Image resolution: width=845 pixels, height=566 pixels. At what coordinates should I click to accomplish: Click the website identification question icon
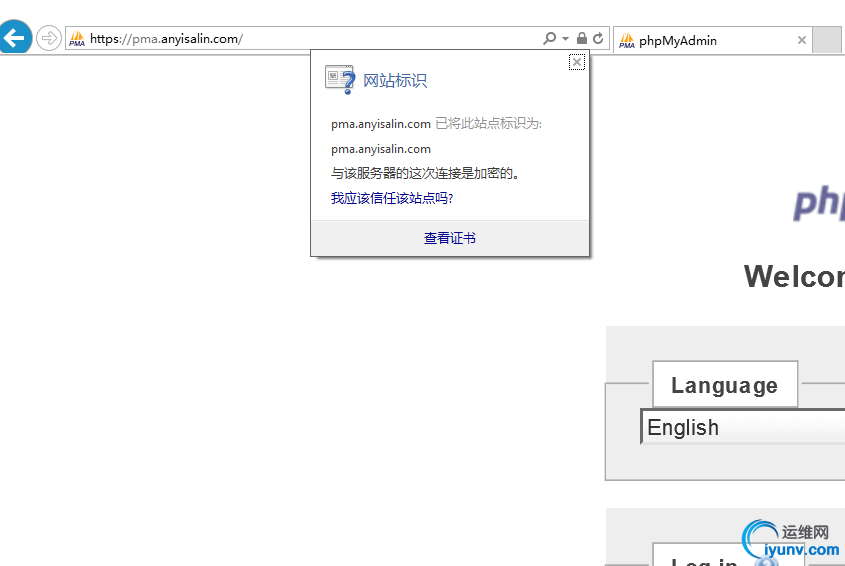tap(340, 79)
